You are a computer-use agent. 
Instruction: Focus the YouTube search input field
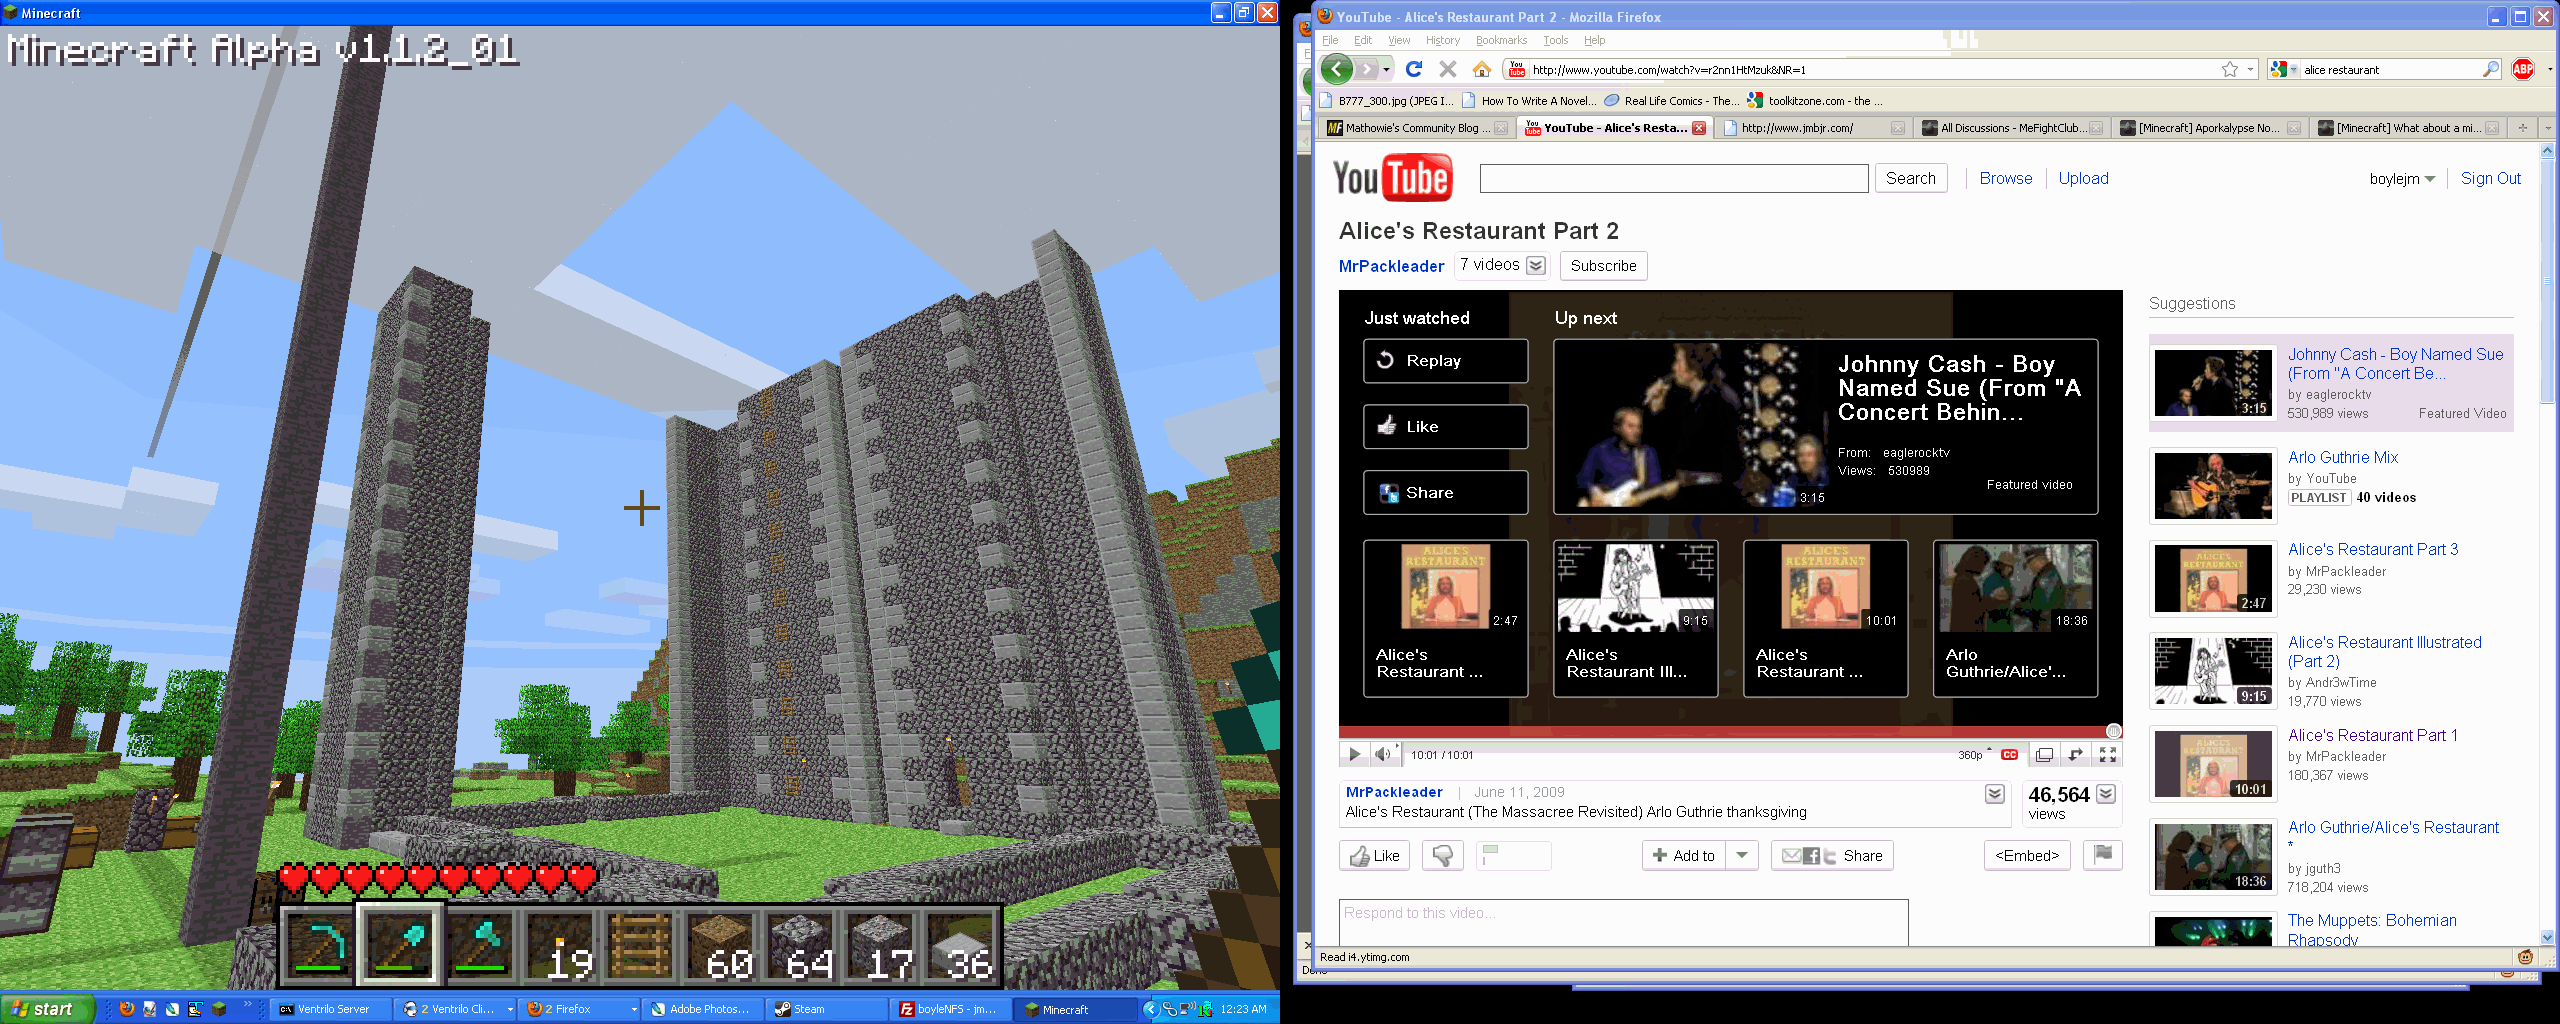coord(1673,179)
